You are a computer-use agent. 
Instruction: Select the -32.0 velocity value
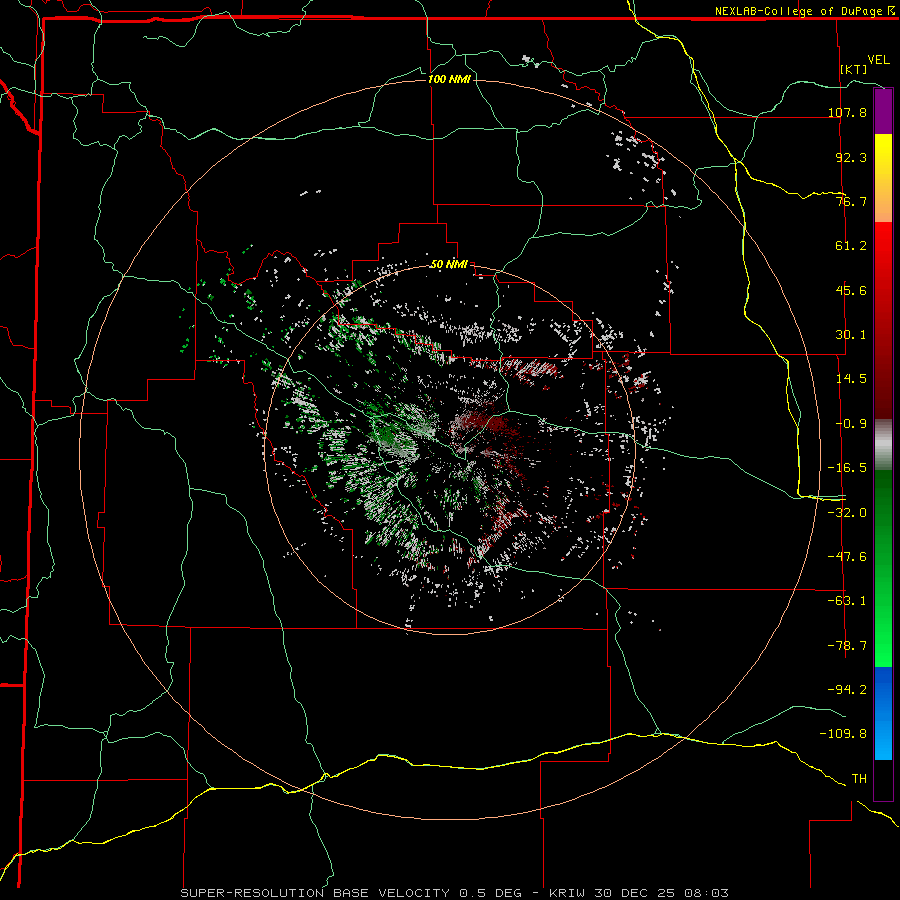tap(847, 513)
